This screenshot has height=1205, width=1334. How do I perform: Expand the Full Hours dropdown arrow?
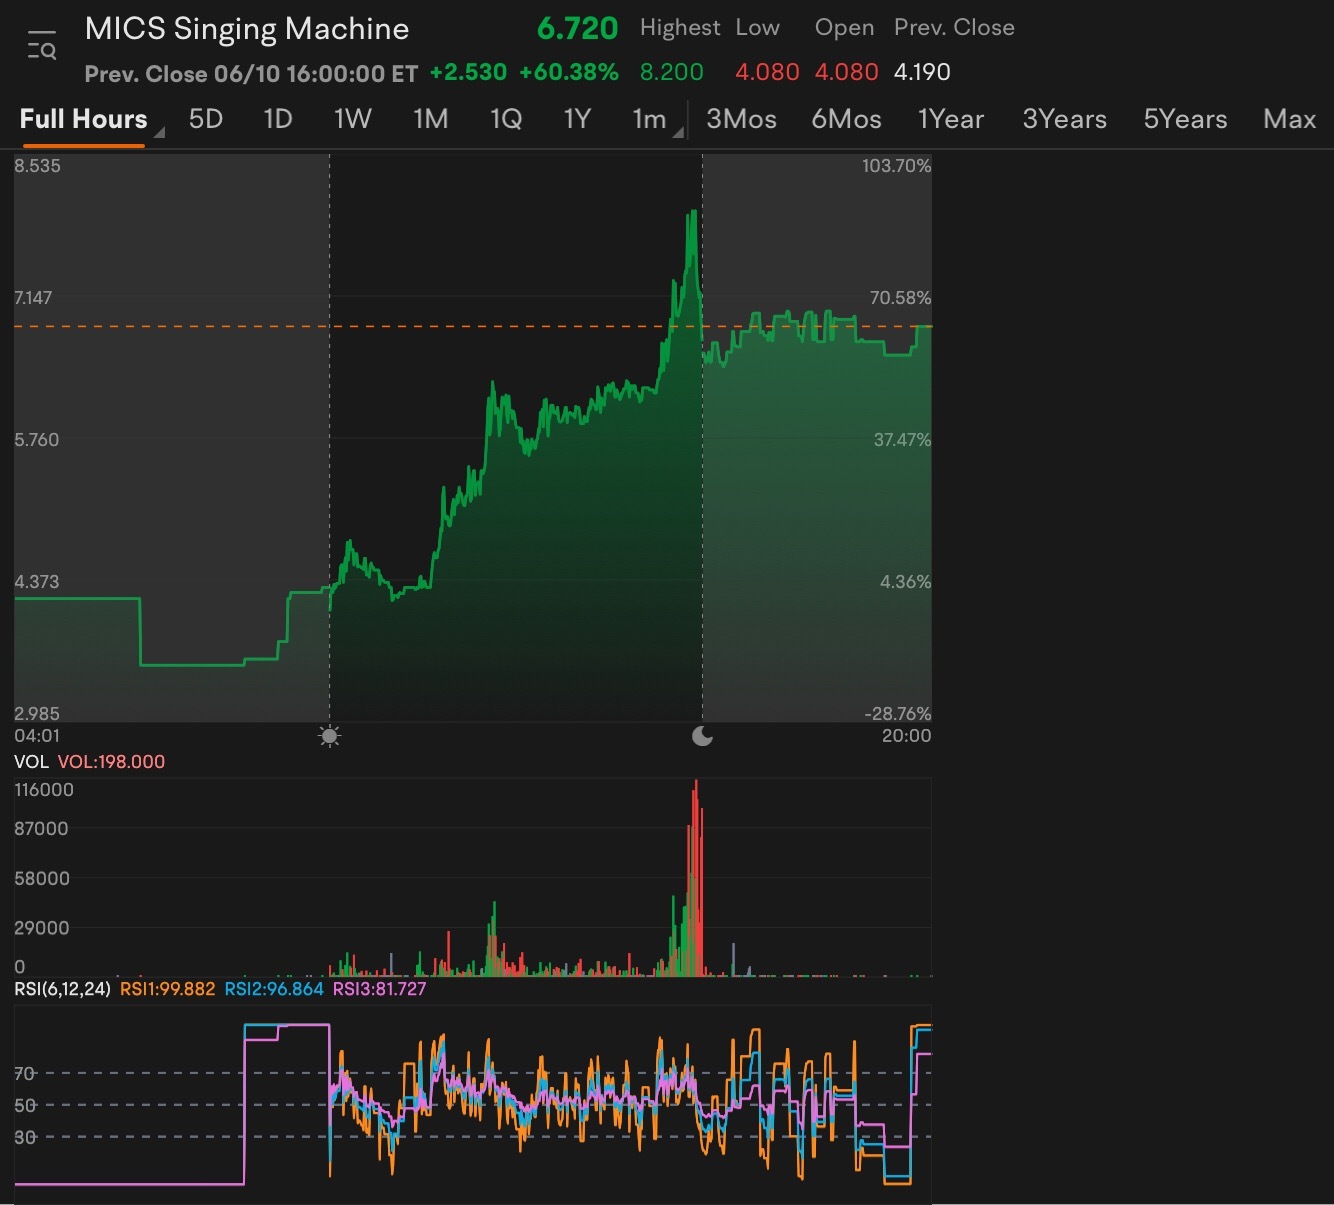pos(159,130)
